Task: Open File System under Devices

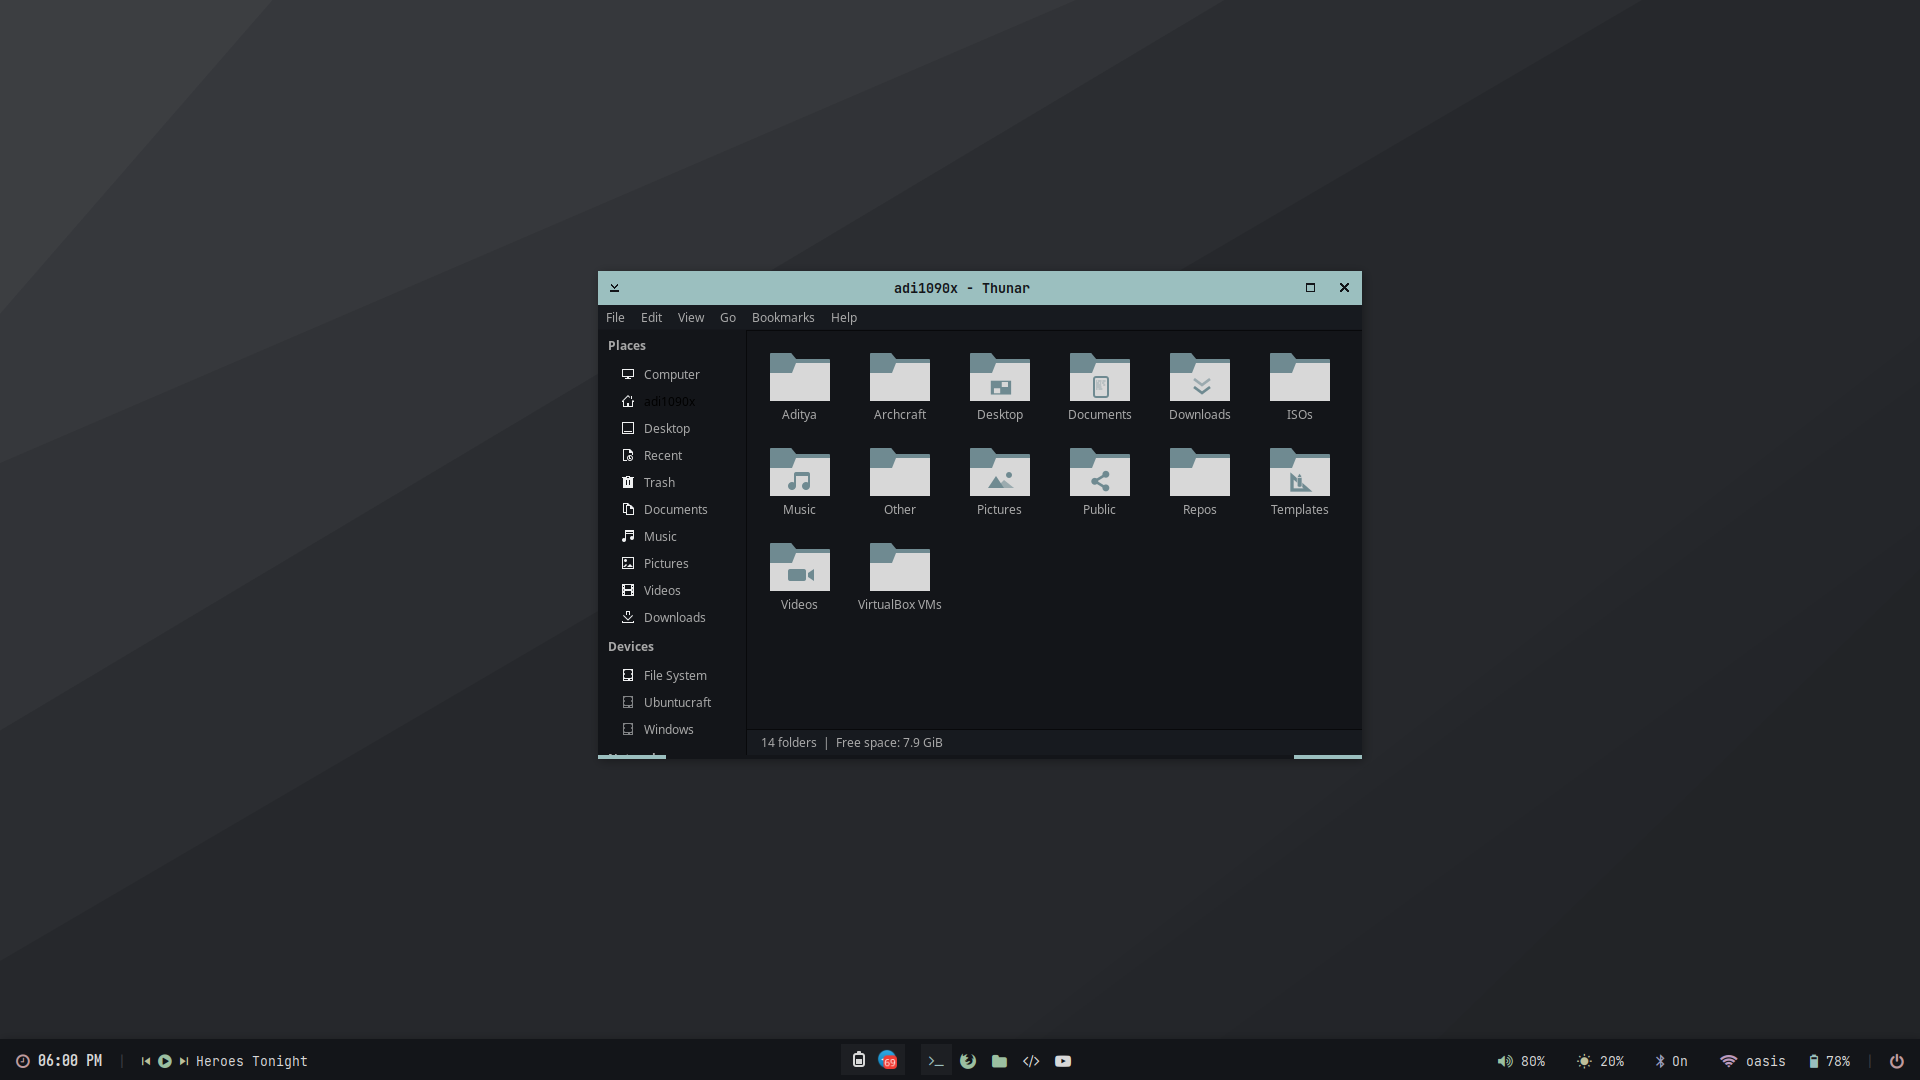Action: 675,675
